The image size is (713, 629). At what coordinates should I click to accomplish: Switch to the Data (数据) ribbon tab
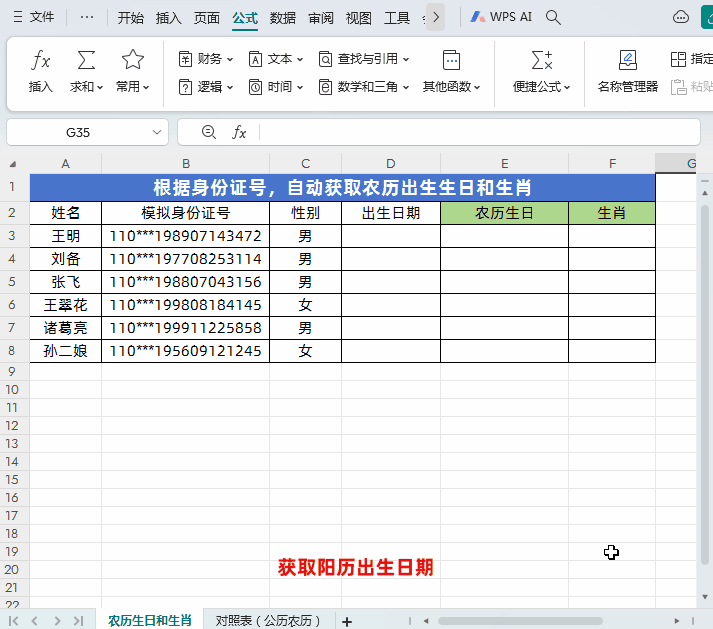[283, 17]
